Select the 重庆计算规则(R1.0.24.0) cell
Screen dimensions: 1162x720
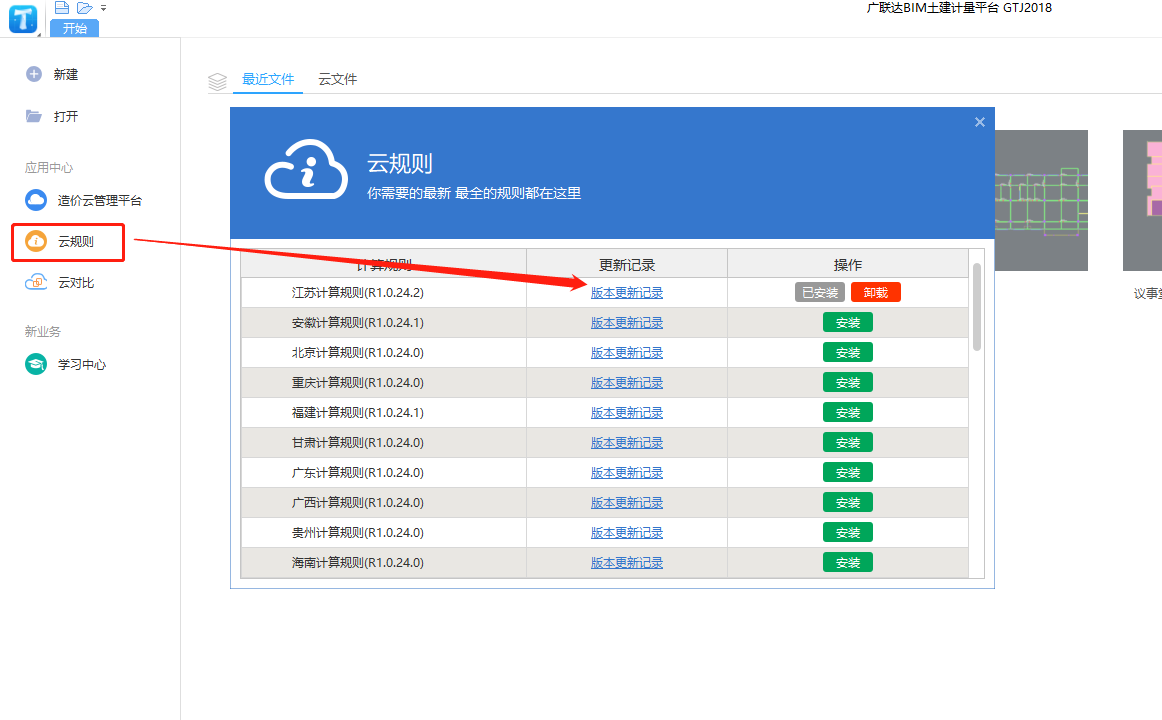pos(384,383)
